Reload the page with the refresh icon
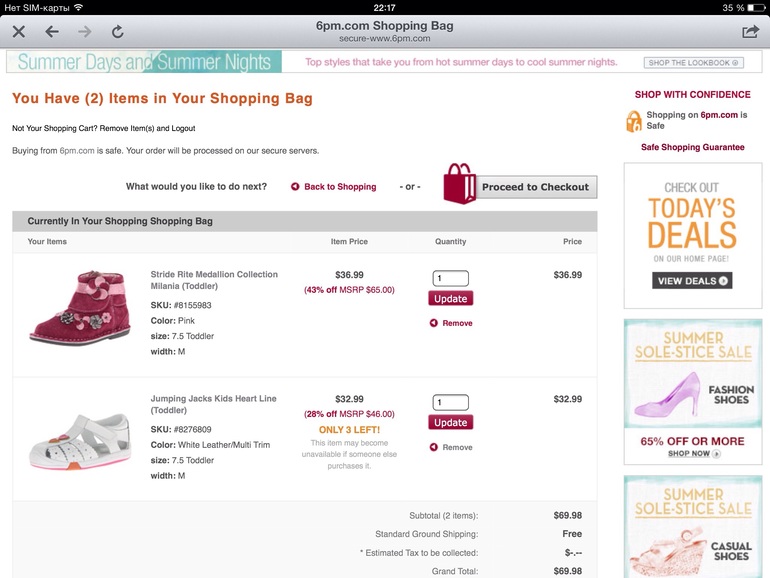The height and width of the screenshot is (578, 770). [x=117, y=32]
